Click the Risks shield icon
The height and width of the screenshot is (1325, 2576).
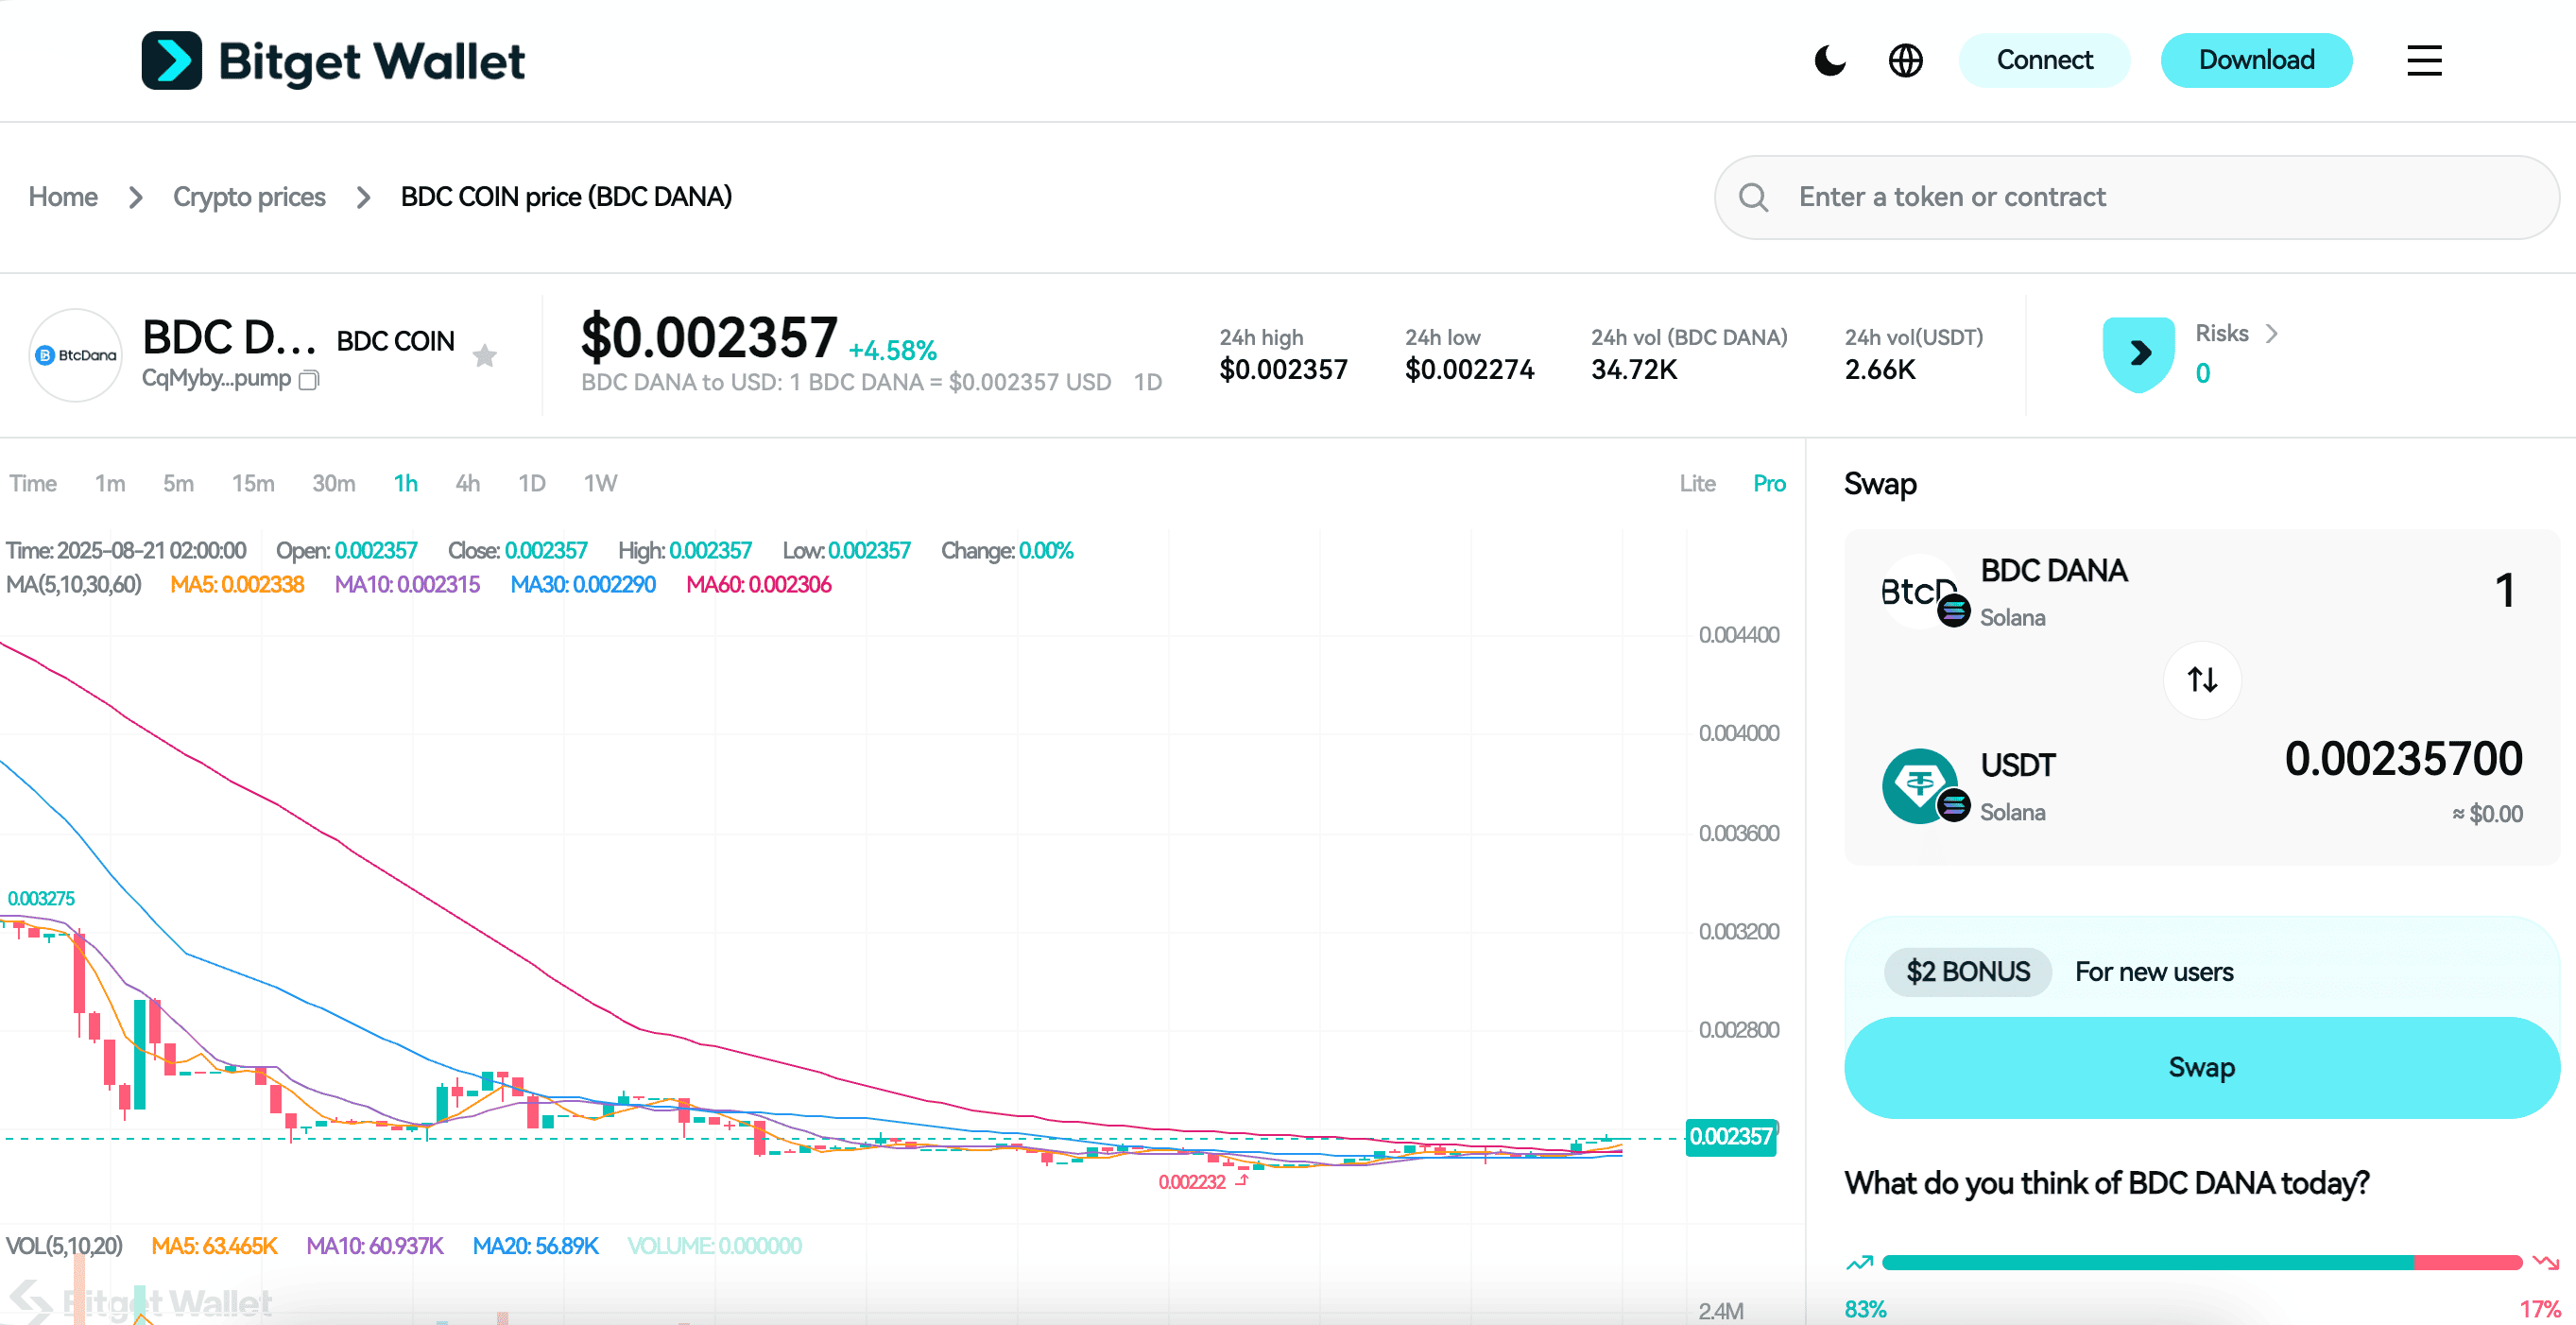click(2138, 354)
